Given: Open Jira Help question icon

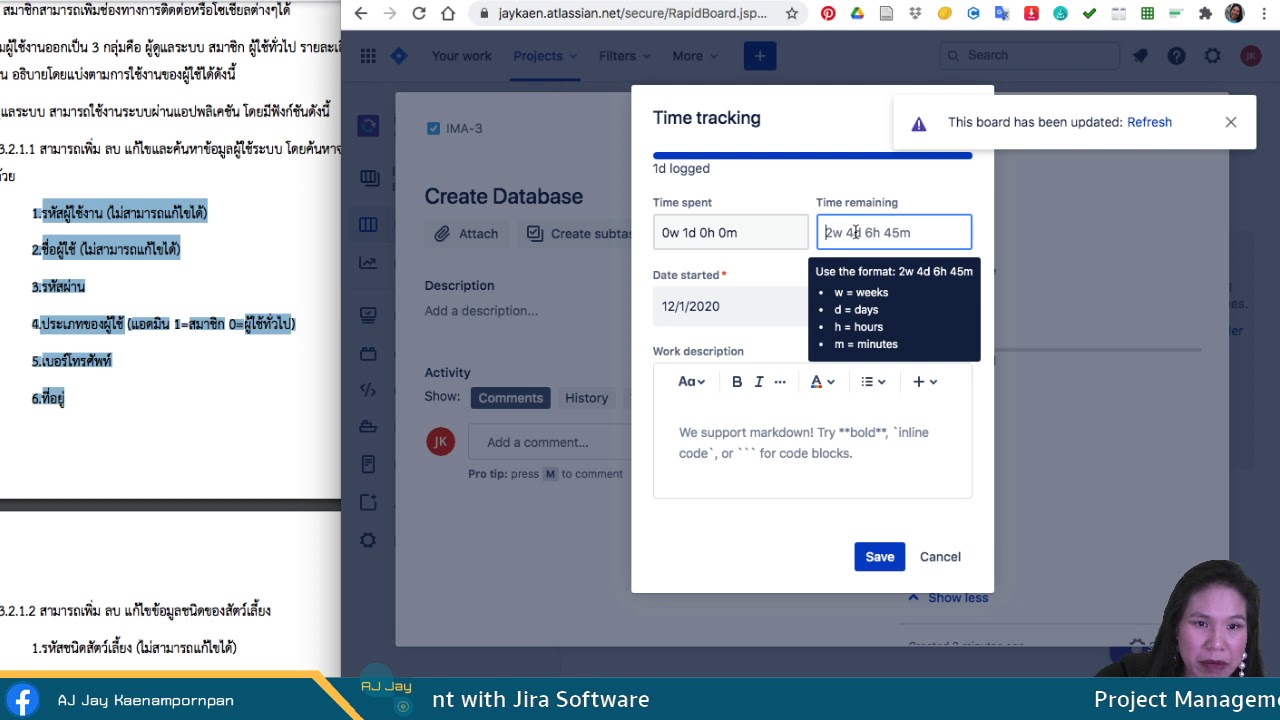Looking at the screenshot, I should click(1176, 56).
